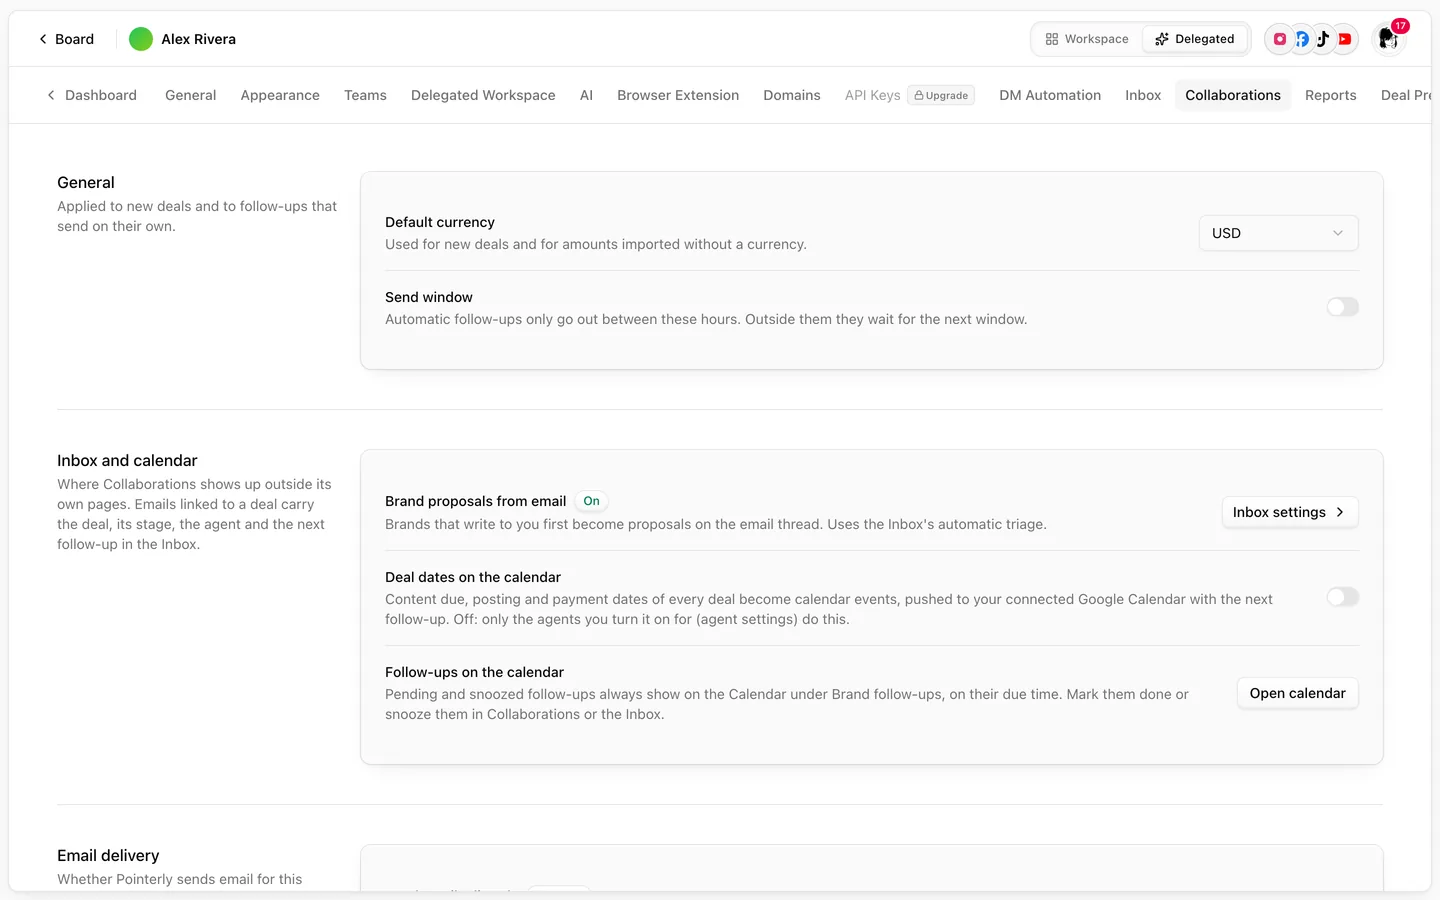The height and width of the screenshot is (900, 1440).
Task: Open Inbox settings
Action: coord(1290,512)
